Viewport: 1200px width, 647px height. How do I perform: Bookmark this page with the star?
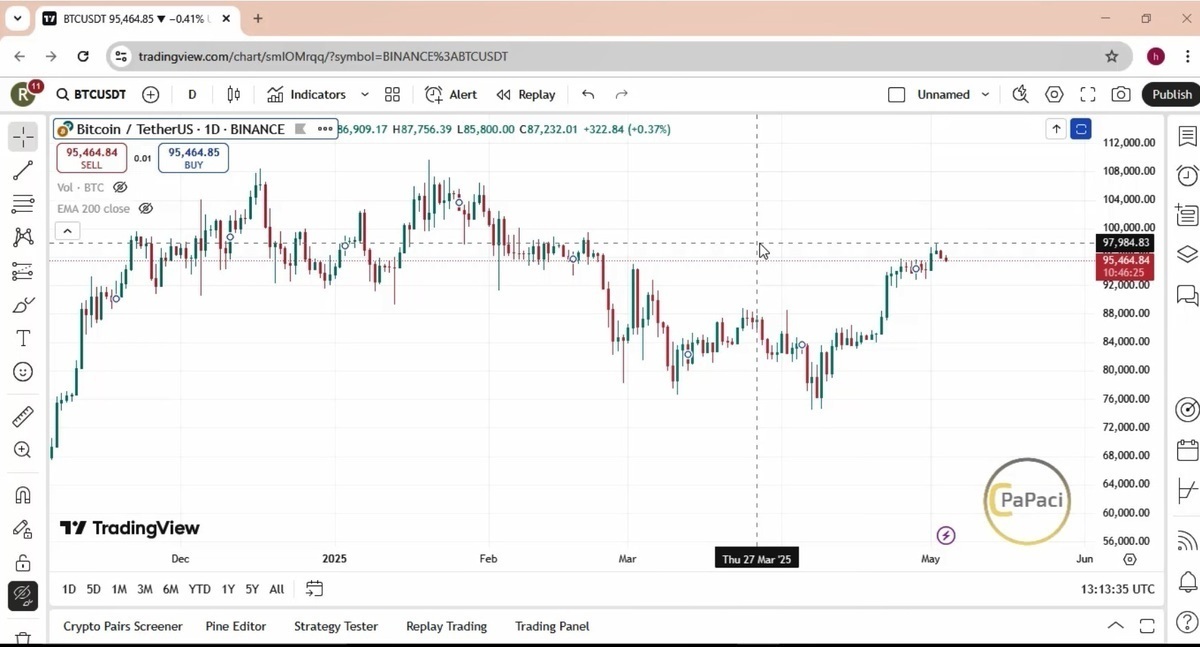(1111, 57)
